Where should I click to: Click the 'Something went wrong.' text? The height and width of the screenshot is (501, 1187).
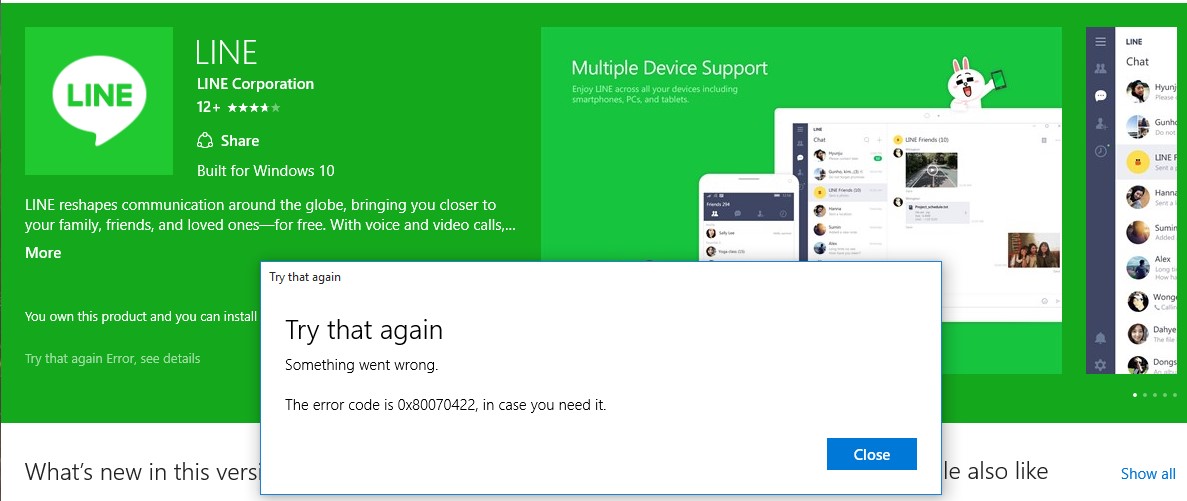pos(362,365)
